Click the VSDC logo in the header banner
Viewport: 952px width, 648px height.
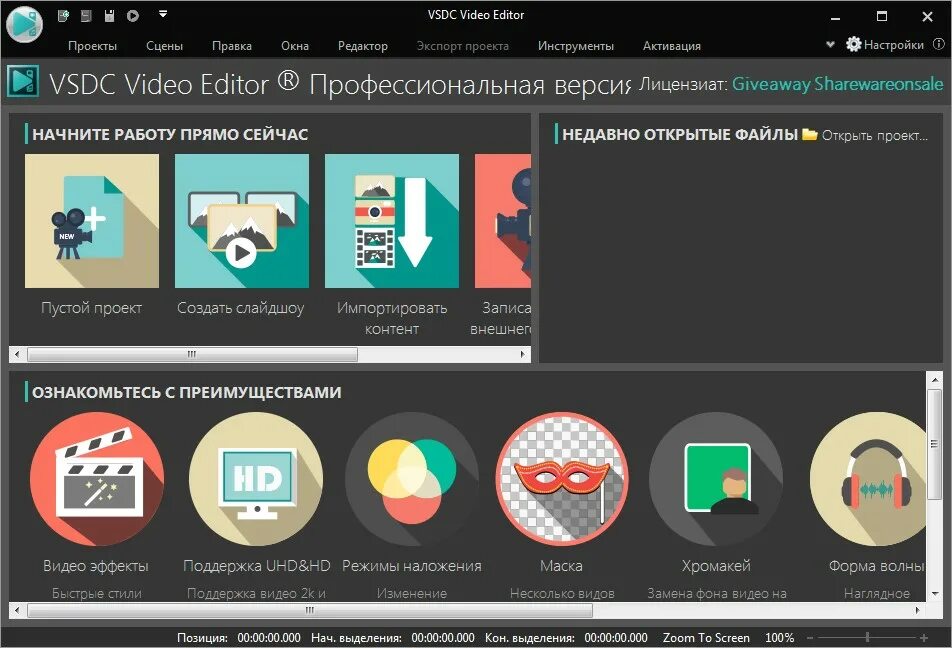click(23, 81)
